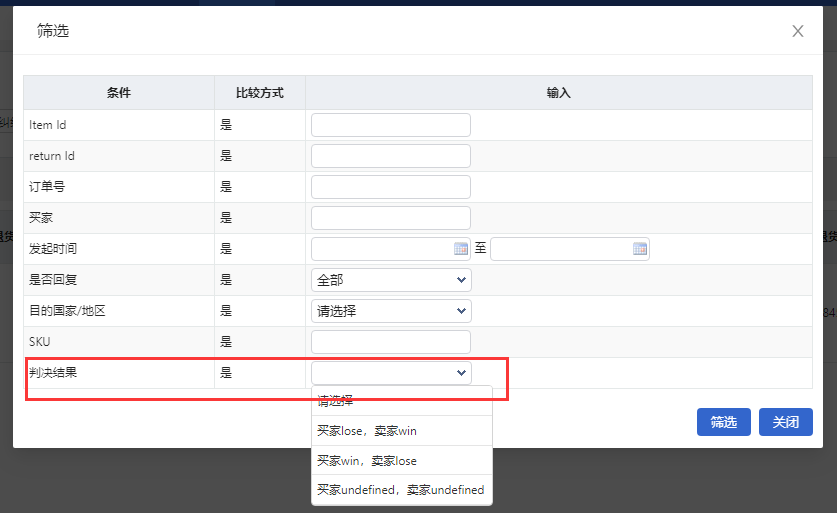Select option 买家win，卖家lose

point(401,461)
